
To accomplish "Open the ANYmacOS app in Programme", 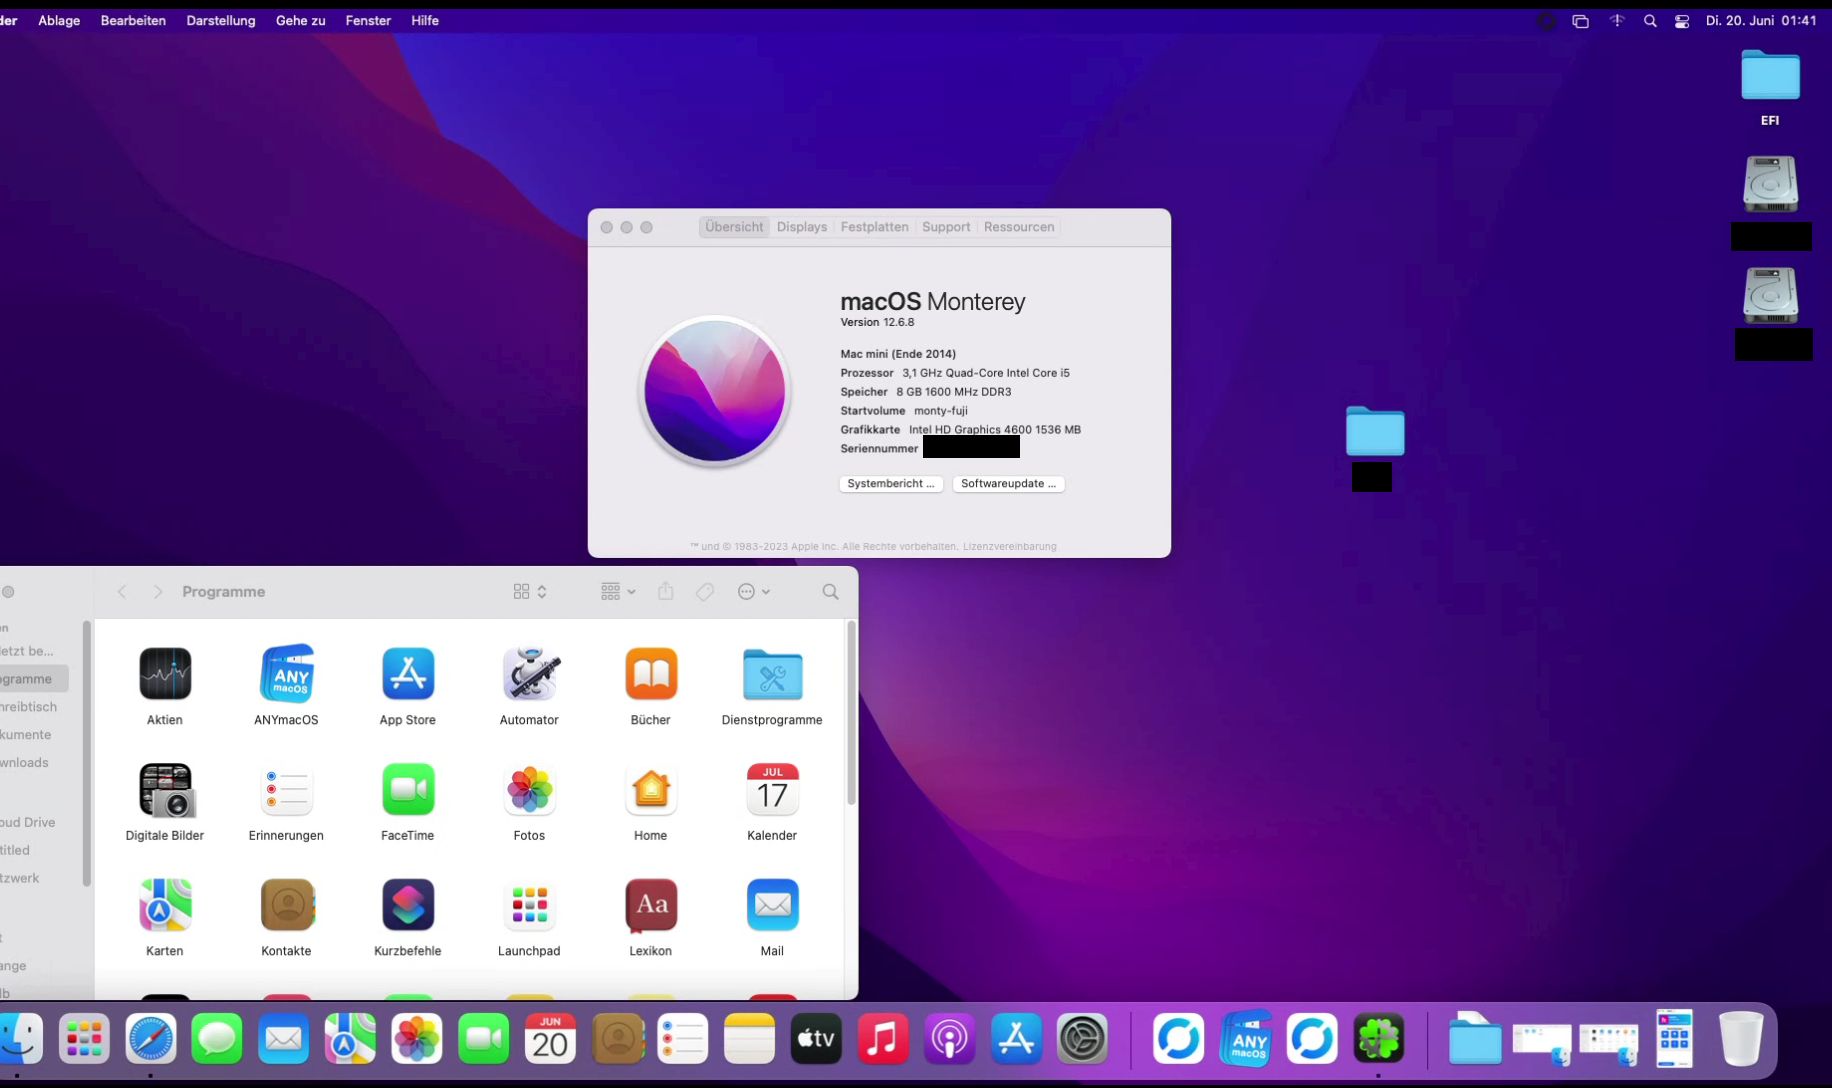I will (286, 674).
